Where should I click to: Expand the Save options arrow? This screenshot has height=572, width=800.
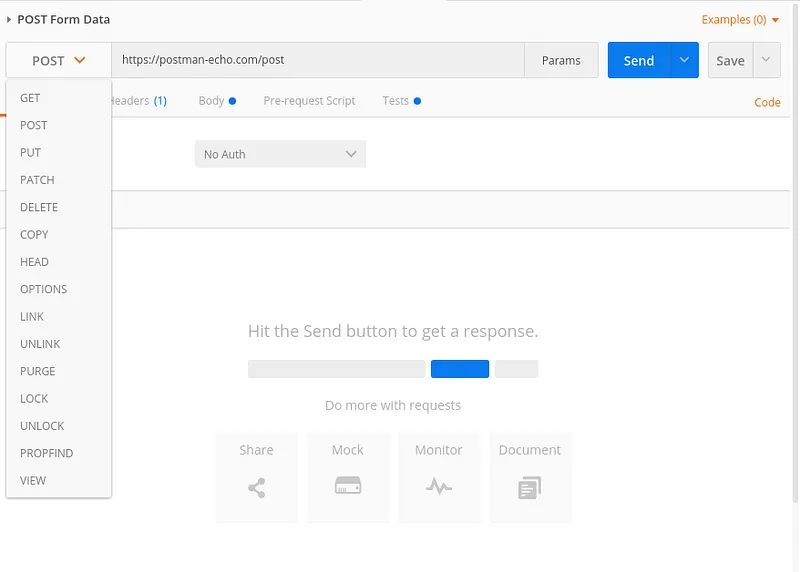(x=766, y=60)
